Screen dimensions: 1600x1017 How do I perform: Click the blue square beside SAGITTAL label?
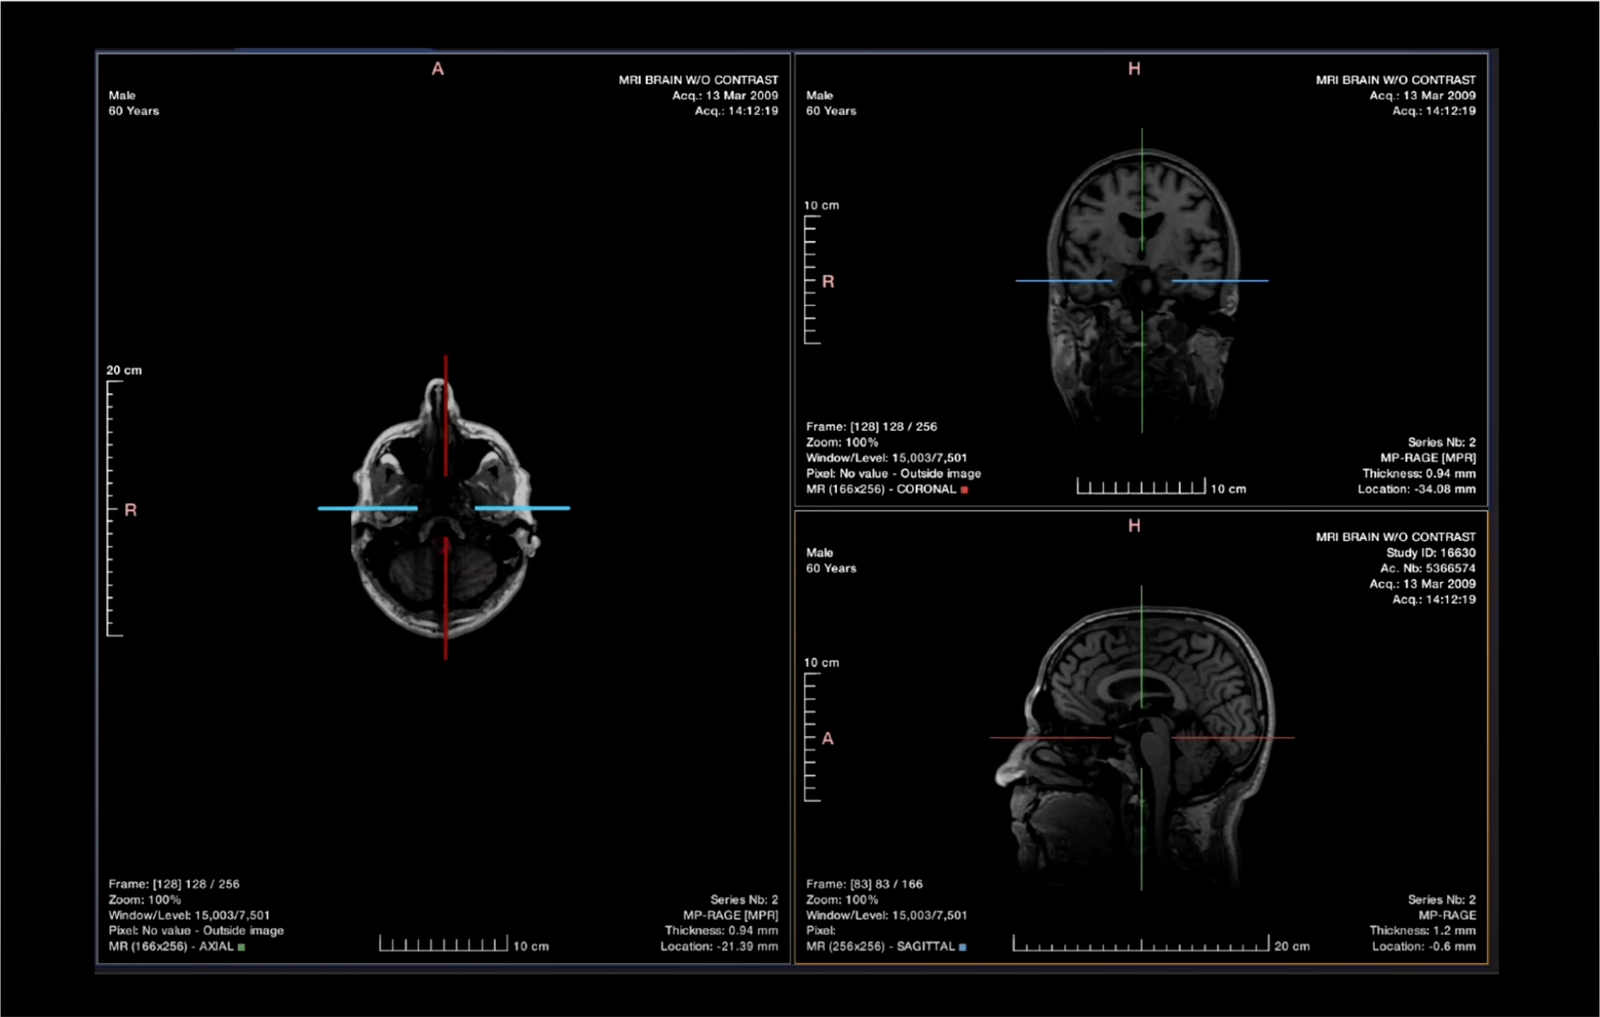pos(965,946)
